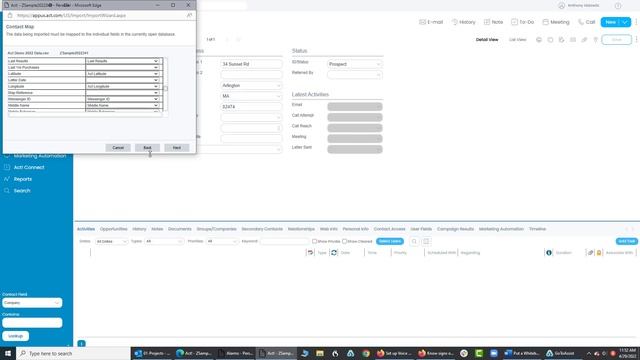Click the Contact Map vertical scrollbar
The height and width of the screenshot is (360, 640).
(165, 84)
